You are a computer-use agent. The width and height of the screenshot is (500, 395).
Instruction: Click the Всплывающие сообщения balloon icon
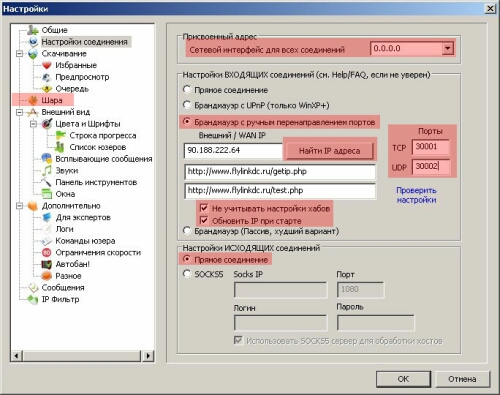click(x=47, y=159)
